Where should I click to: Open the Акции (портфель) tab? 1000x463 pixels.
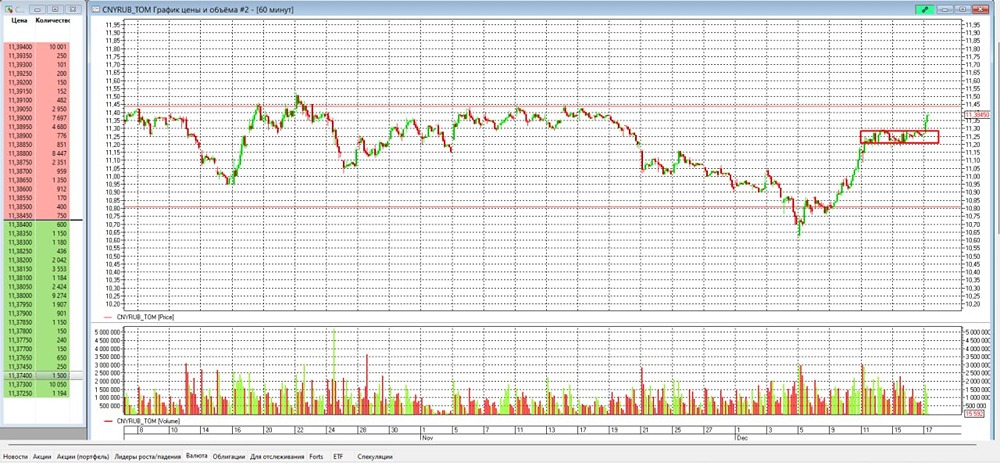(82, 455)
